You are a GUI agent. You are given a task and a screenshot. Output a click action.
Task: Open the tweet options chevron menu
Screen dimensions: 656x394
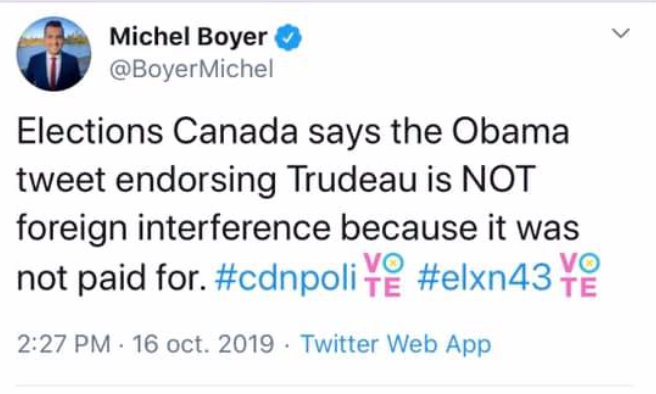pos(620,33)
